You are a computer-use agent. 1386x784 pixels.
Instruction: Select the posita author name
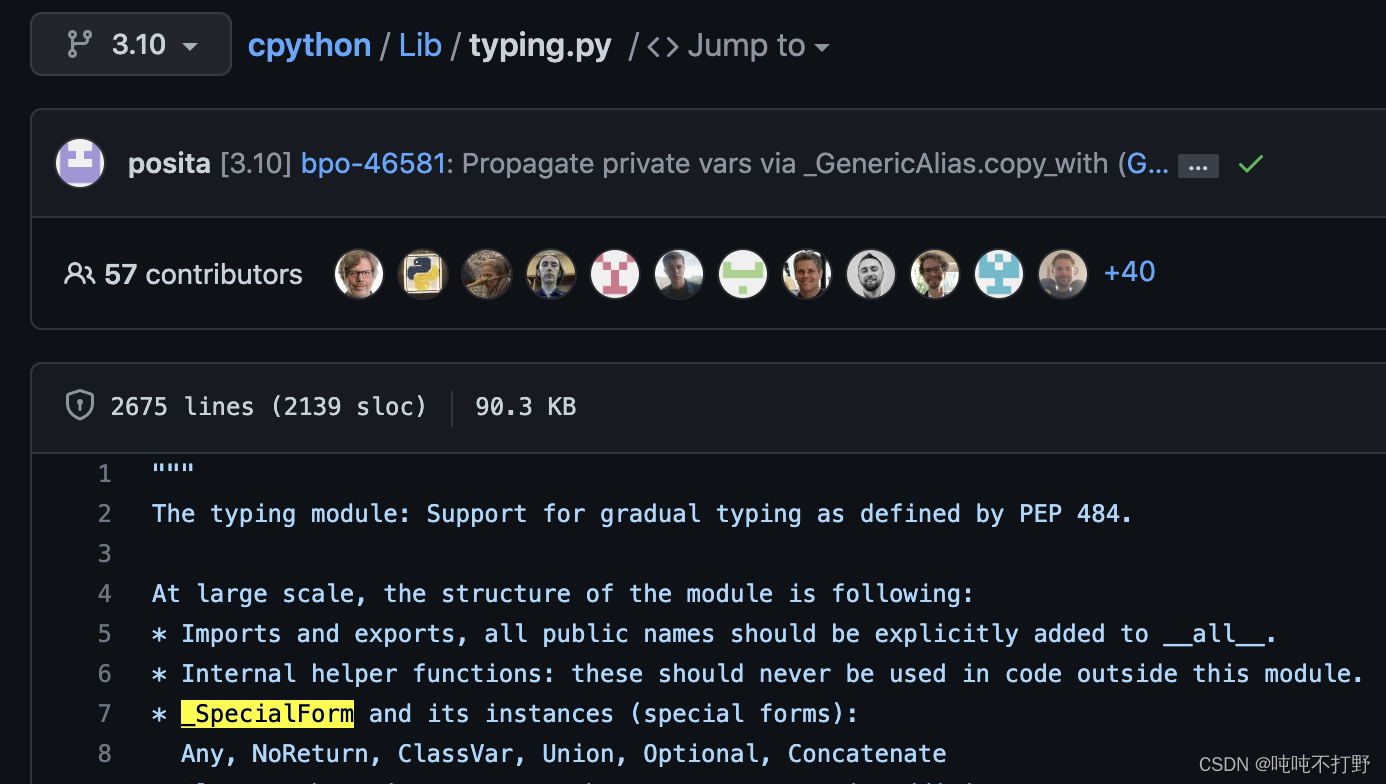169,162
